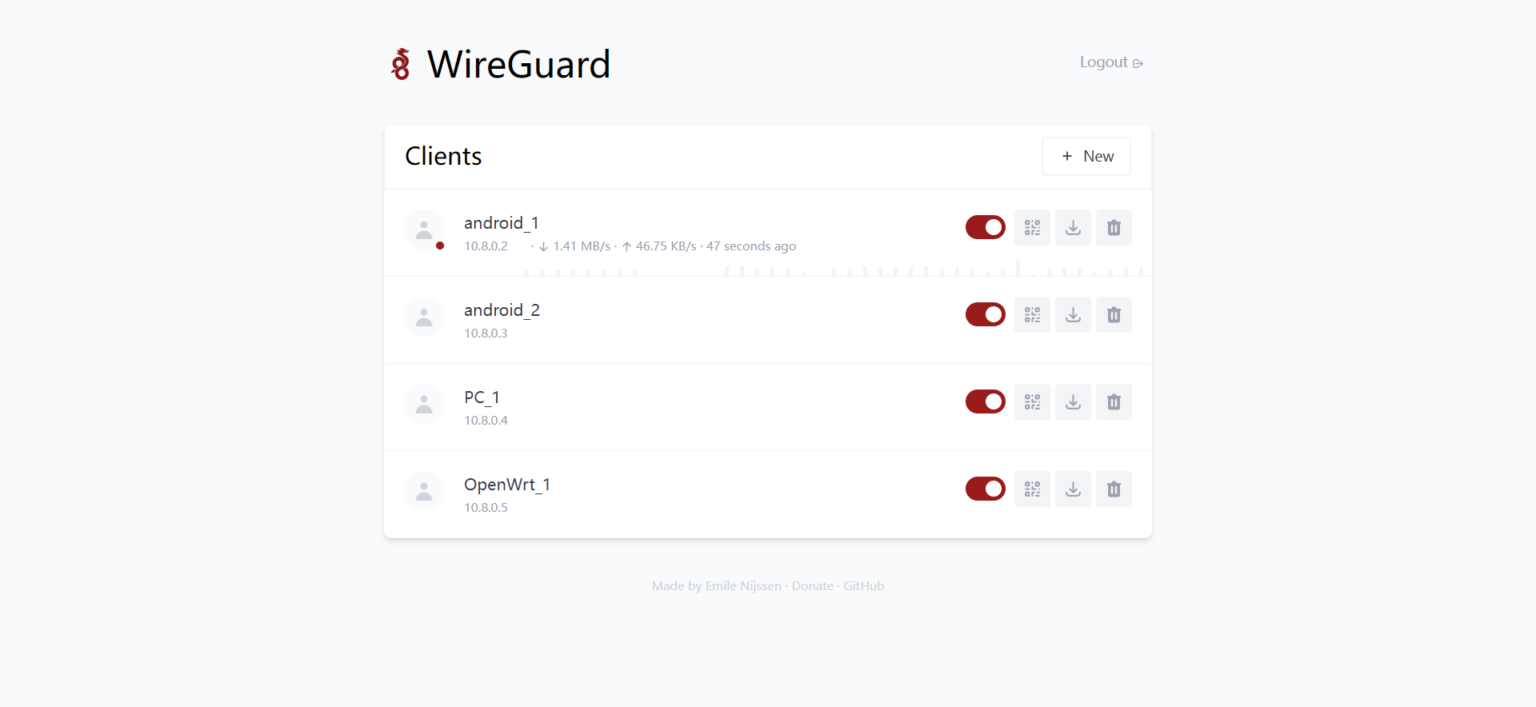The height and width of the screenshot is (707, 1536).
Task: Click the android_1 avatar image
Action: click(x=424, y=230)
